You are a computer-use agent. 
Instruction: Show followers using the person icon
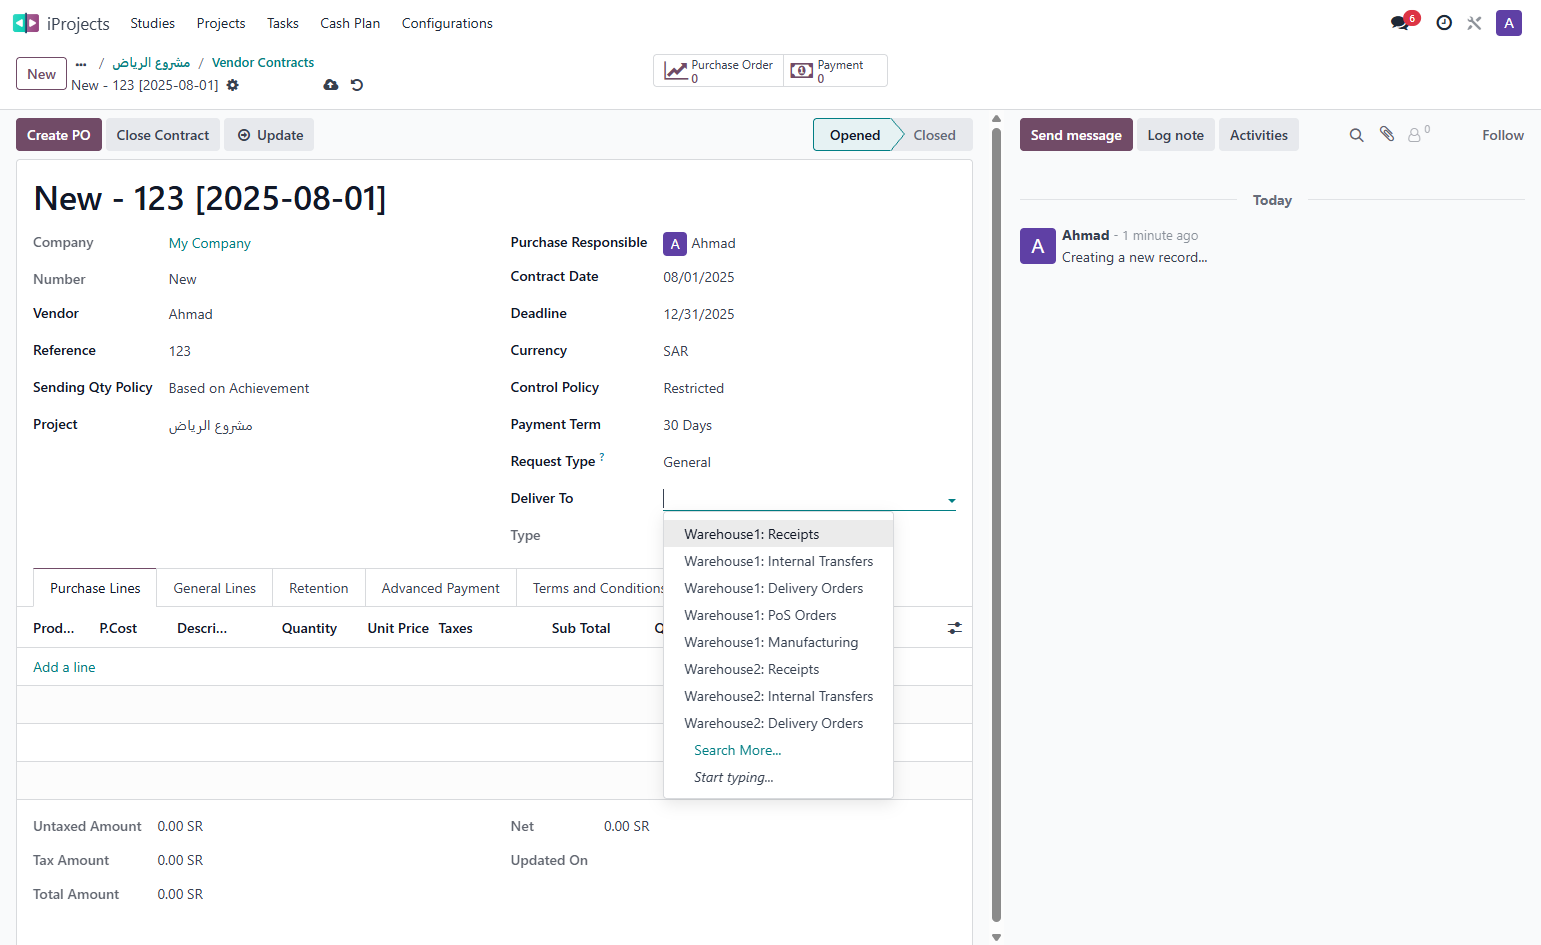tap(1416, 134)
